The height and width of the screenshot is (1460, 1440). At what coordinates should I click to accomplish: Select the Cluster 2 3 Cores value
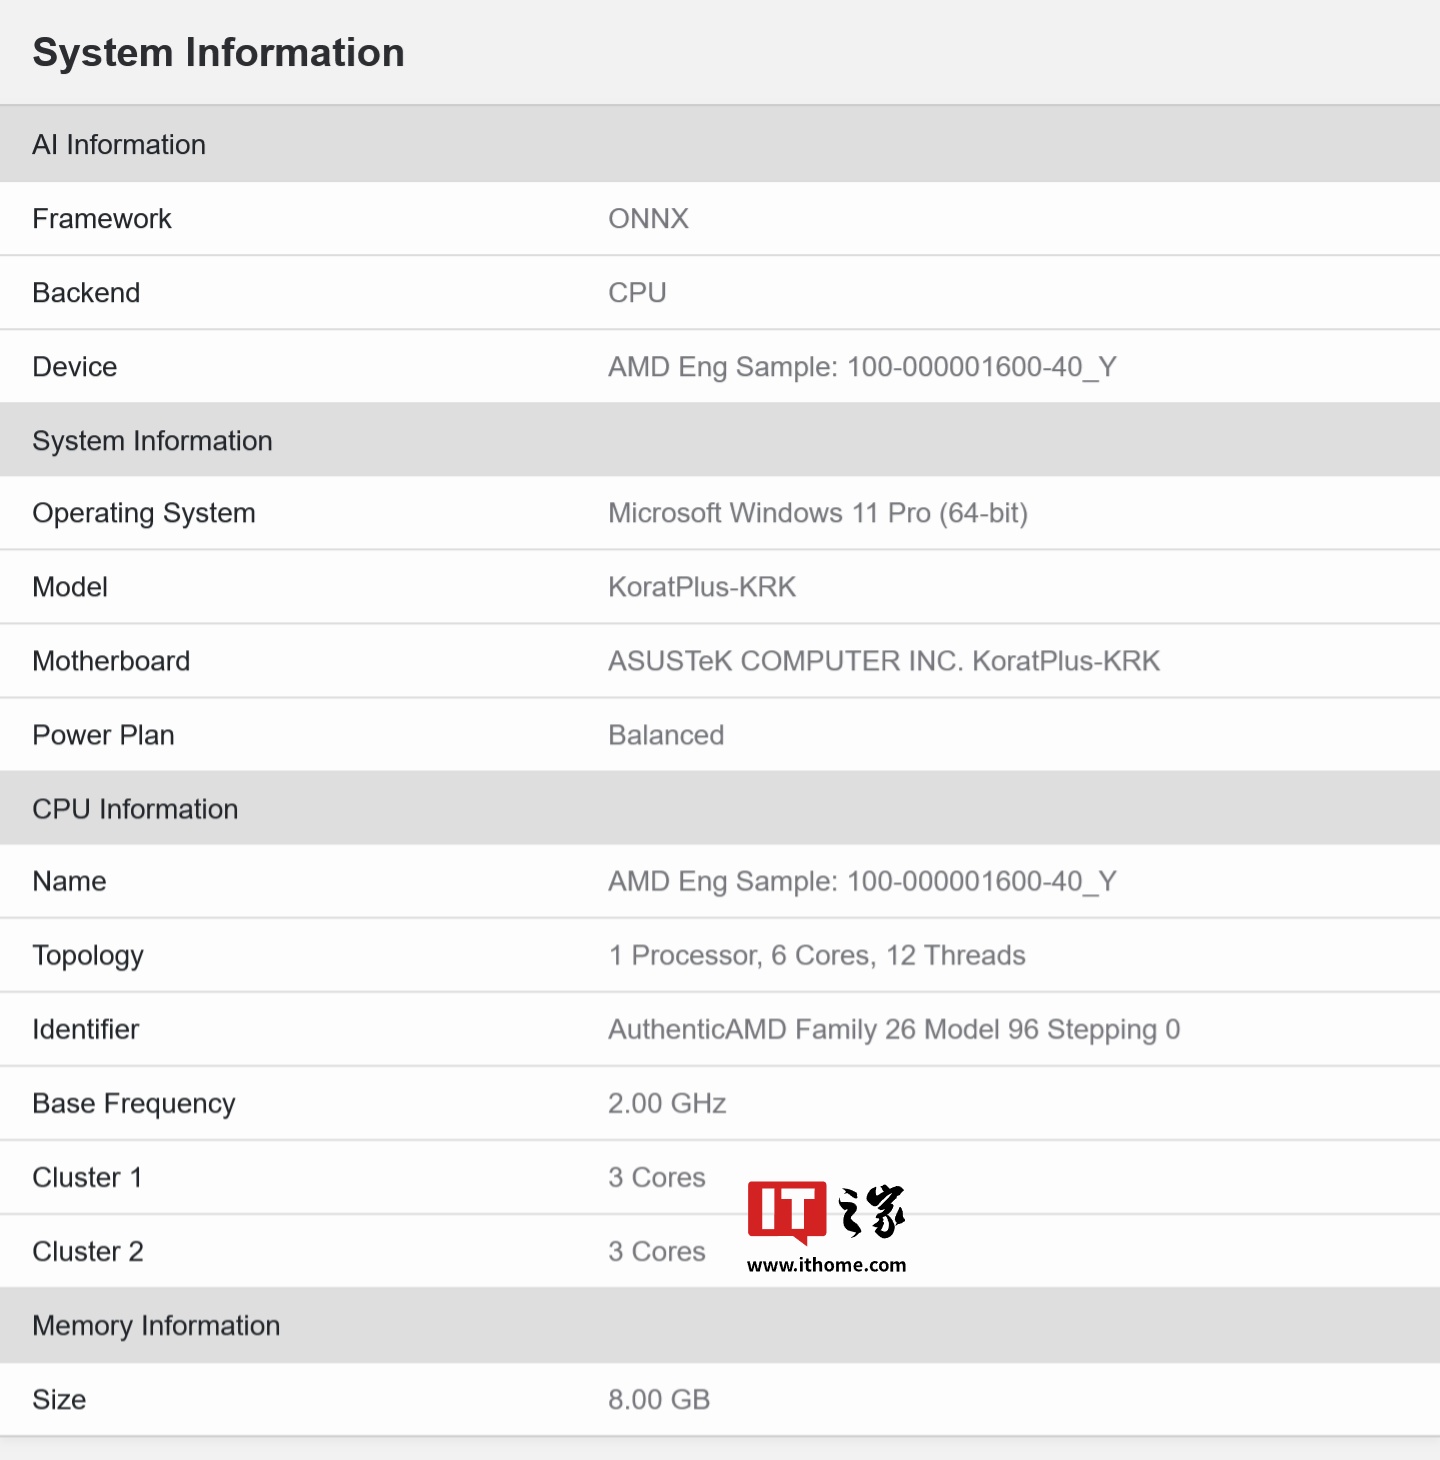[x=657, y=1251]
